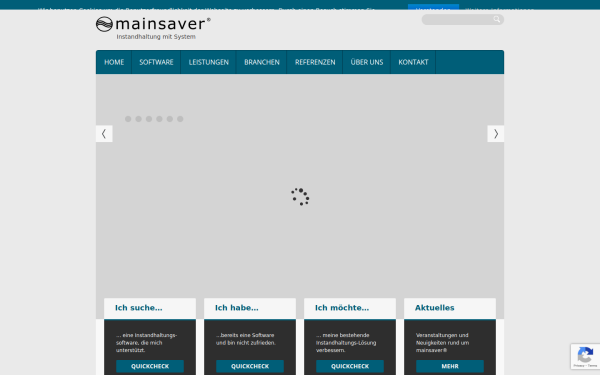The image size is (600, 375).
Task: Select the third slider pagination dot
Action: (149, 119)
